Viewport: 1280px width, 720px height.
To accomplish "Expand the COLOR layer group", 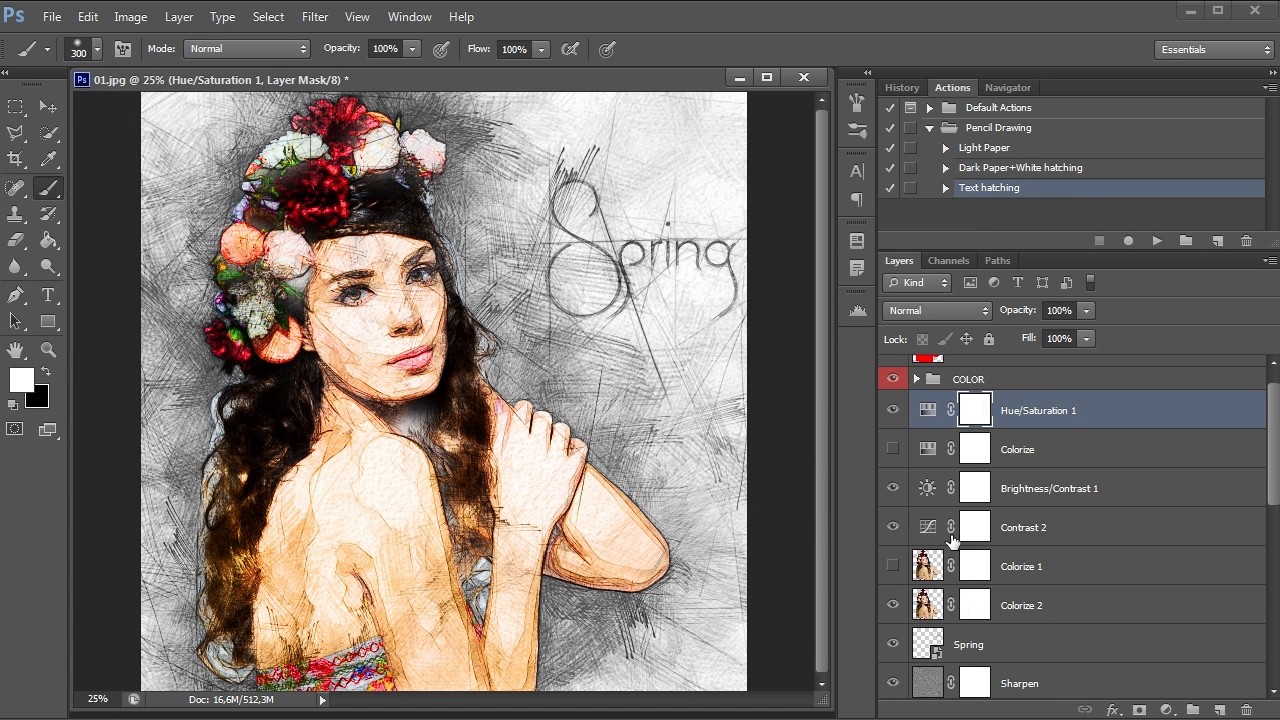I will (x=916, y=379).
